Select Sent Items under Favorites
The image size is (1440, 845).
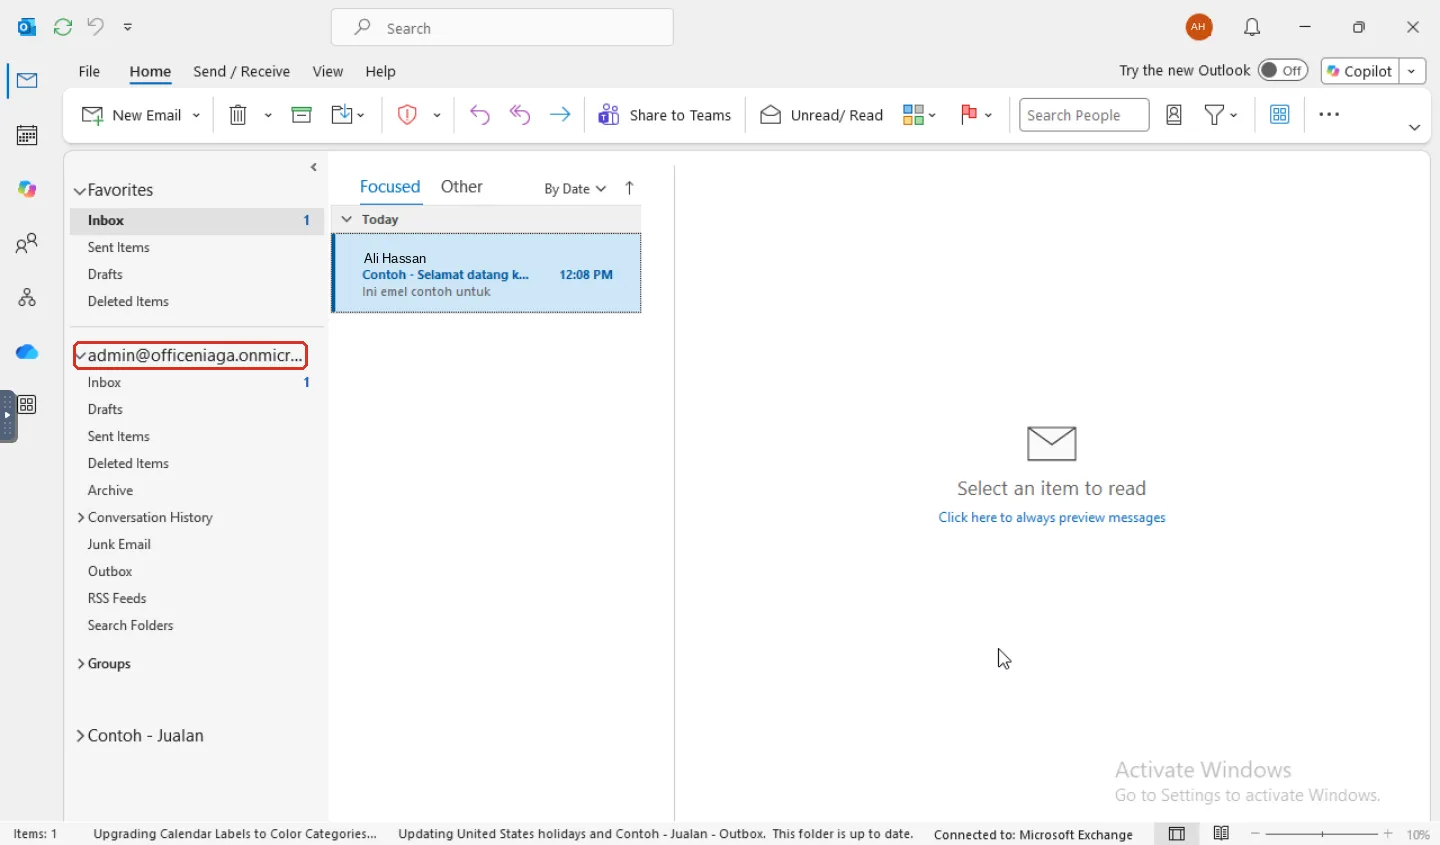(118, 248)
